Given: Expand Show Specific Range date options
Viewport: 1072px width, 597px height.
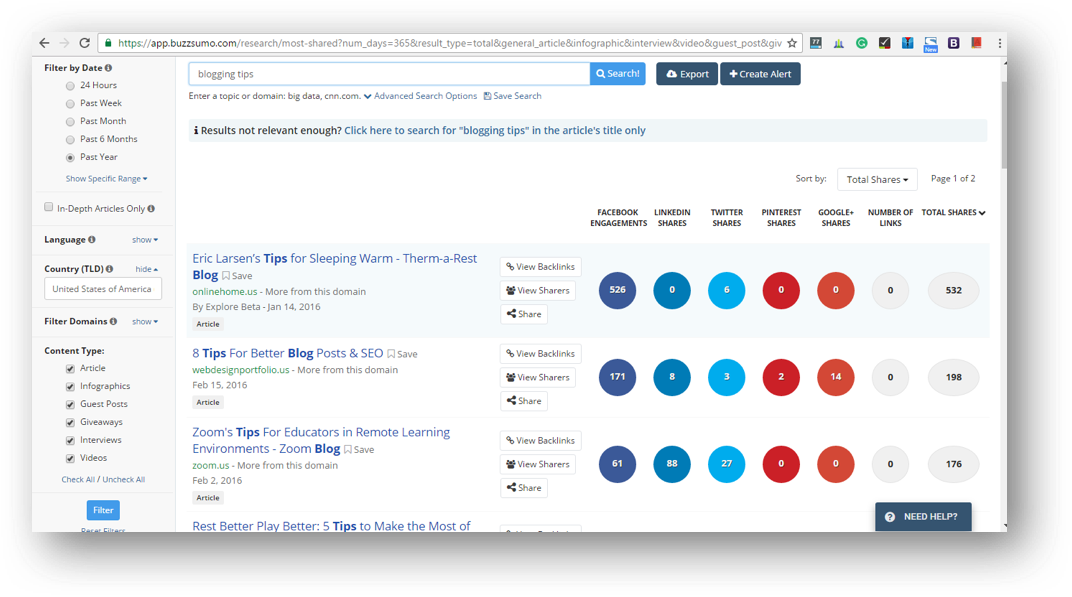Looking at the screenshot, I should [106, 179].
